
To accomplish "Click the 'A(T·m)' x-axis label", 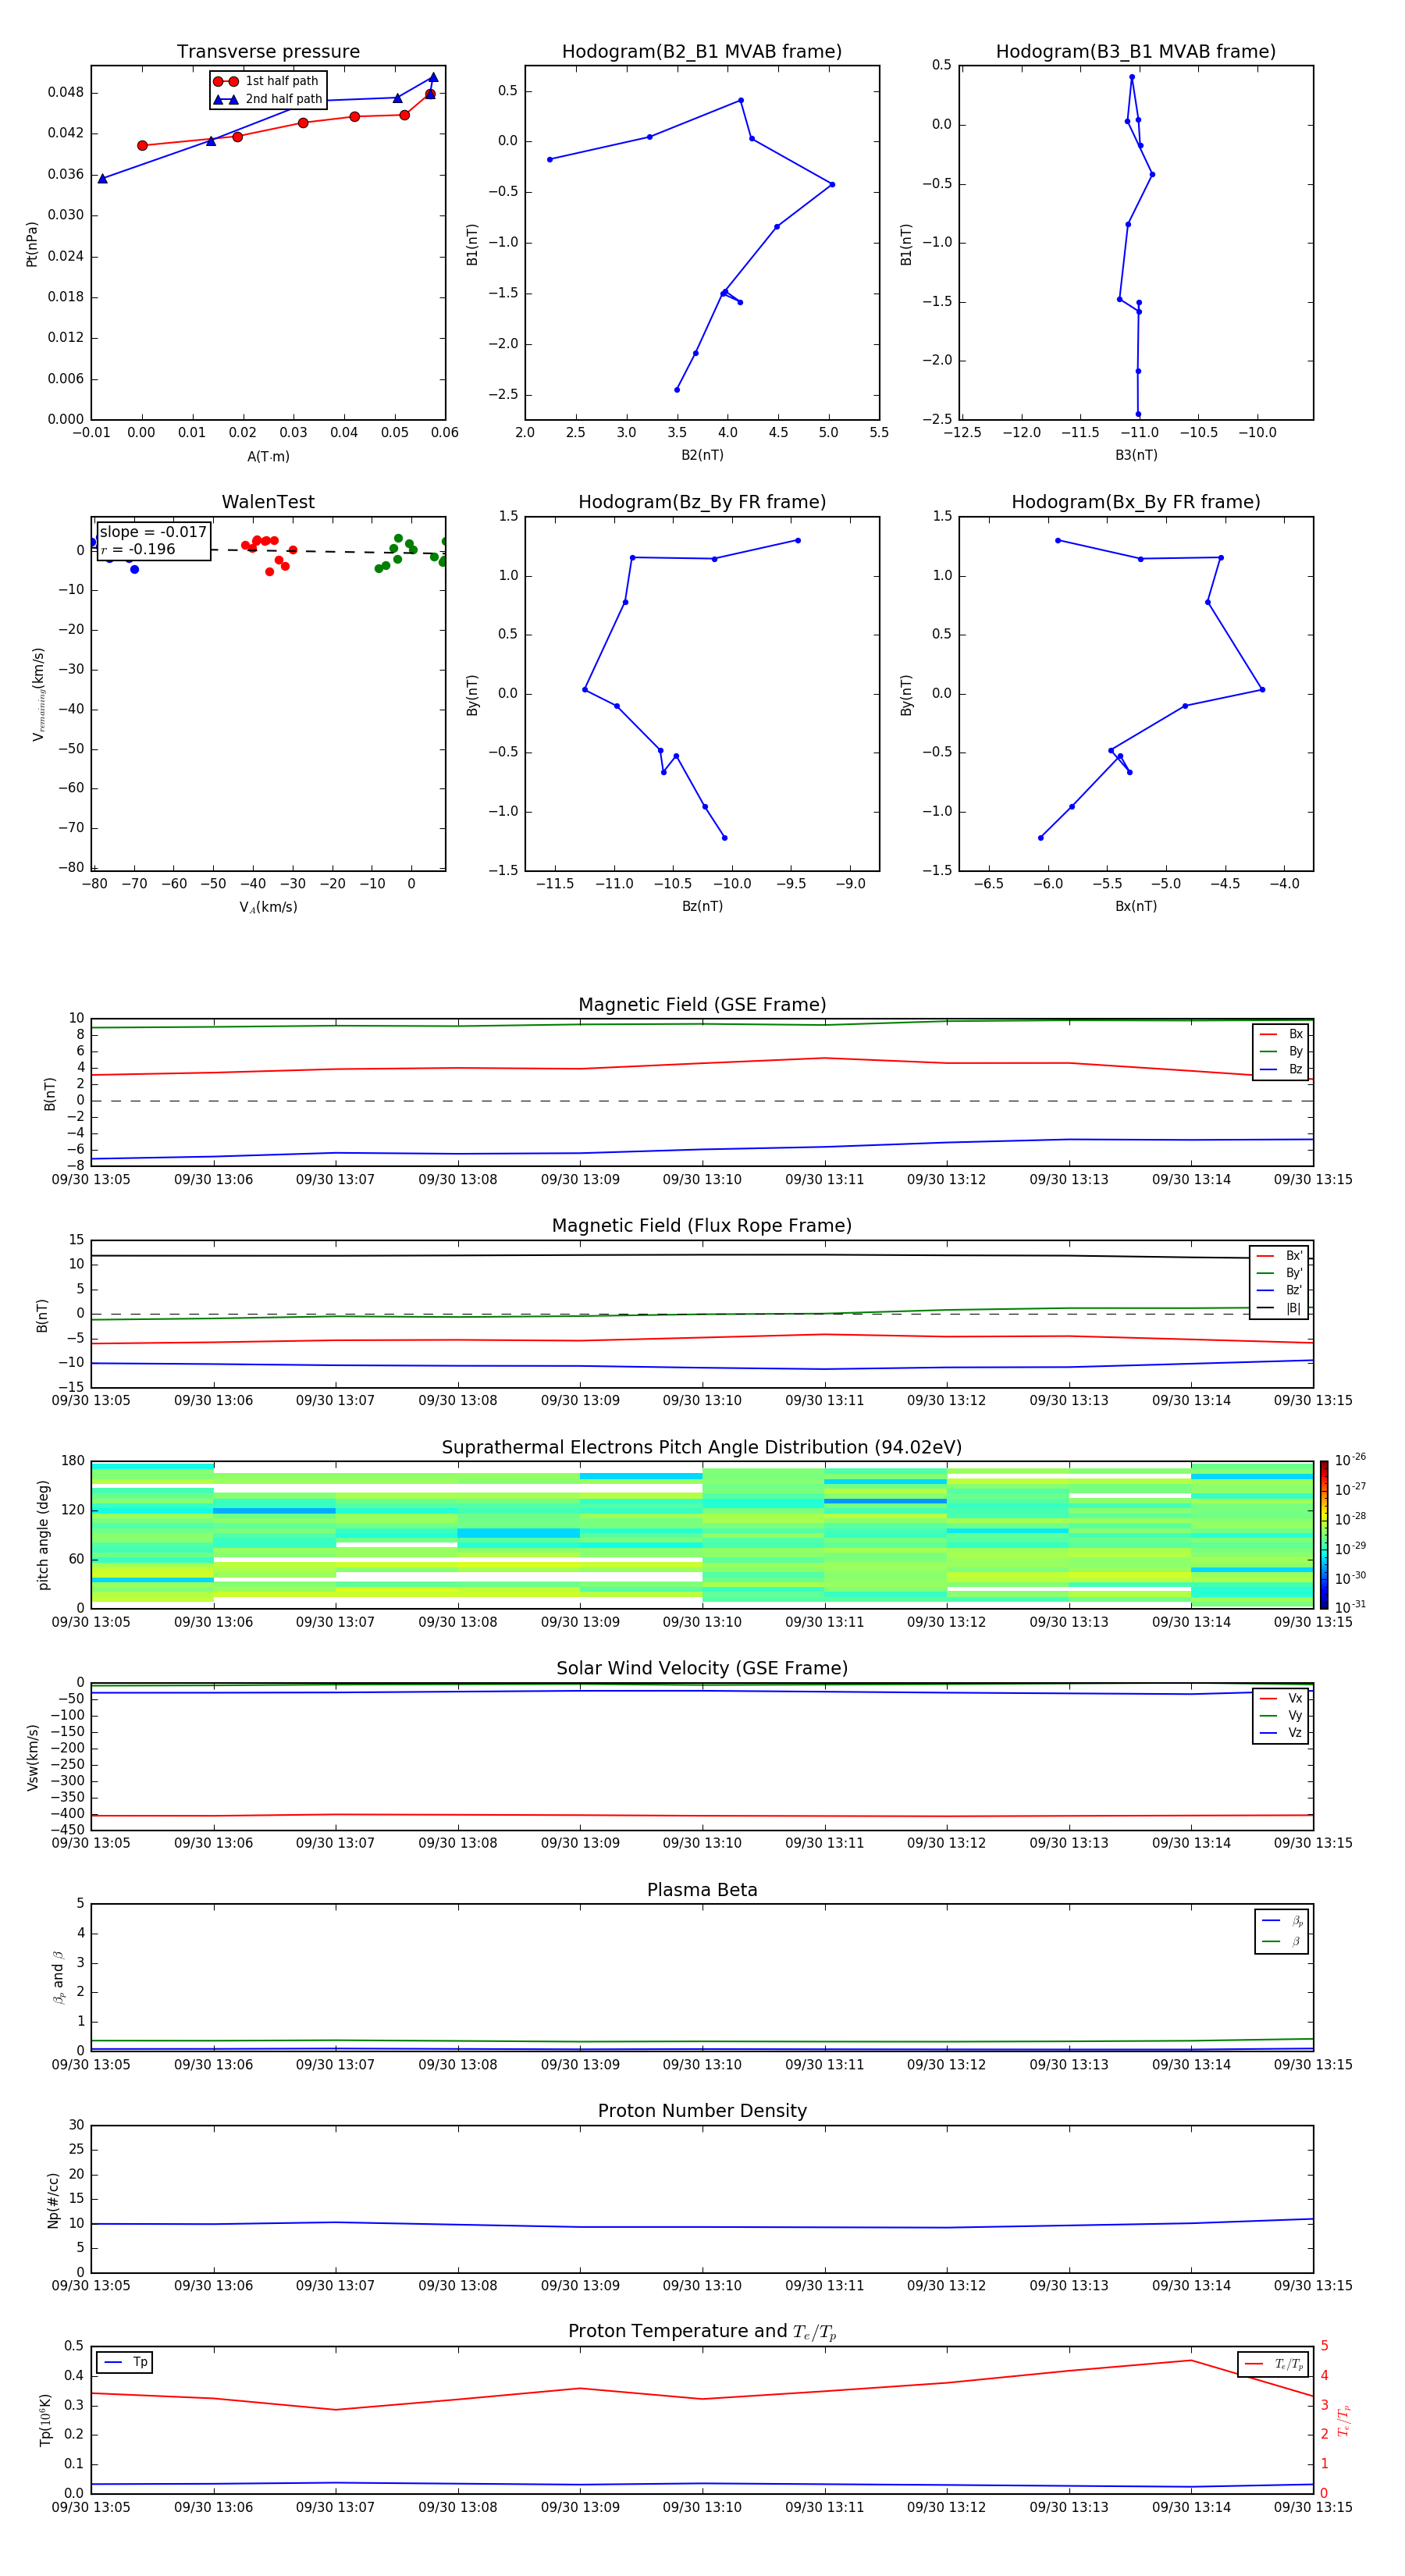I will click(268, 457).
